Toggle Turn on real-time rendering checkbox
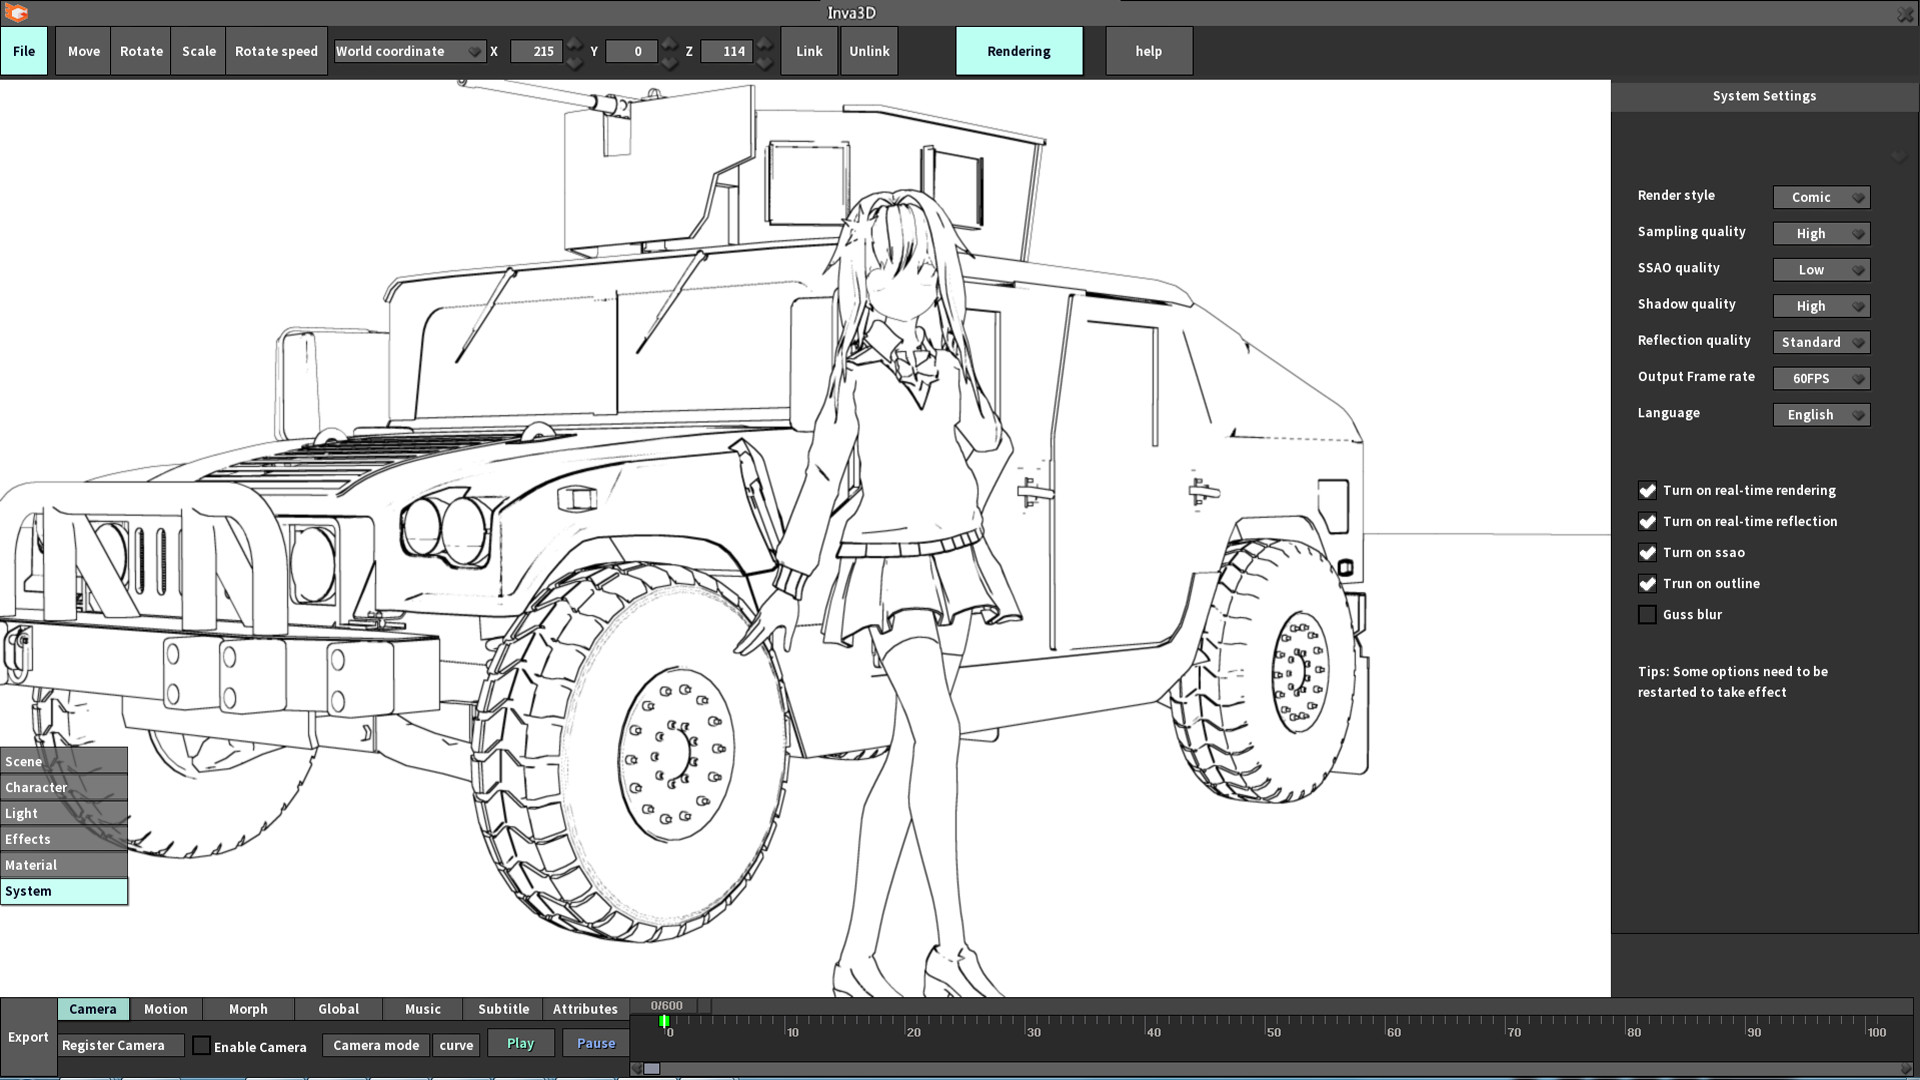 pyautogui.click(x=1647, y=490)
